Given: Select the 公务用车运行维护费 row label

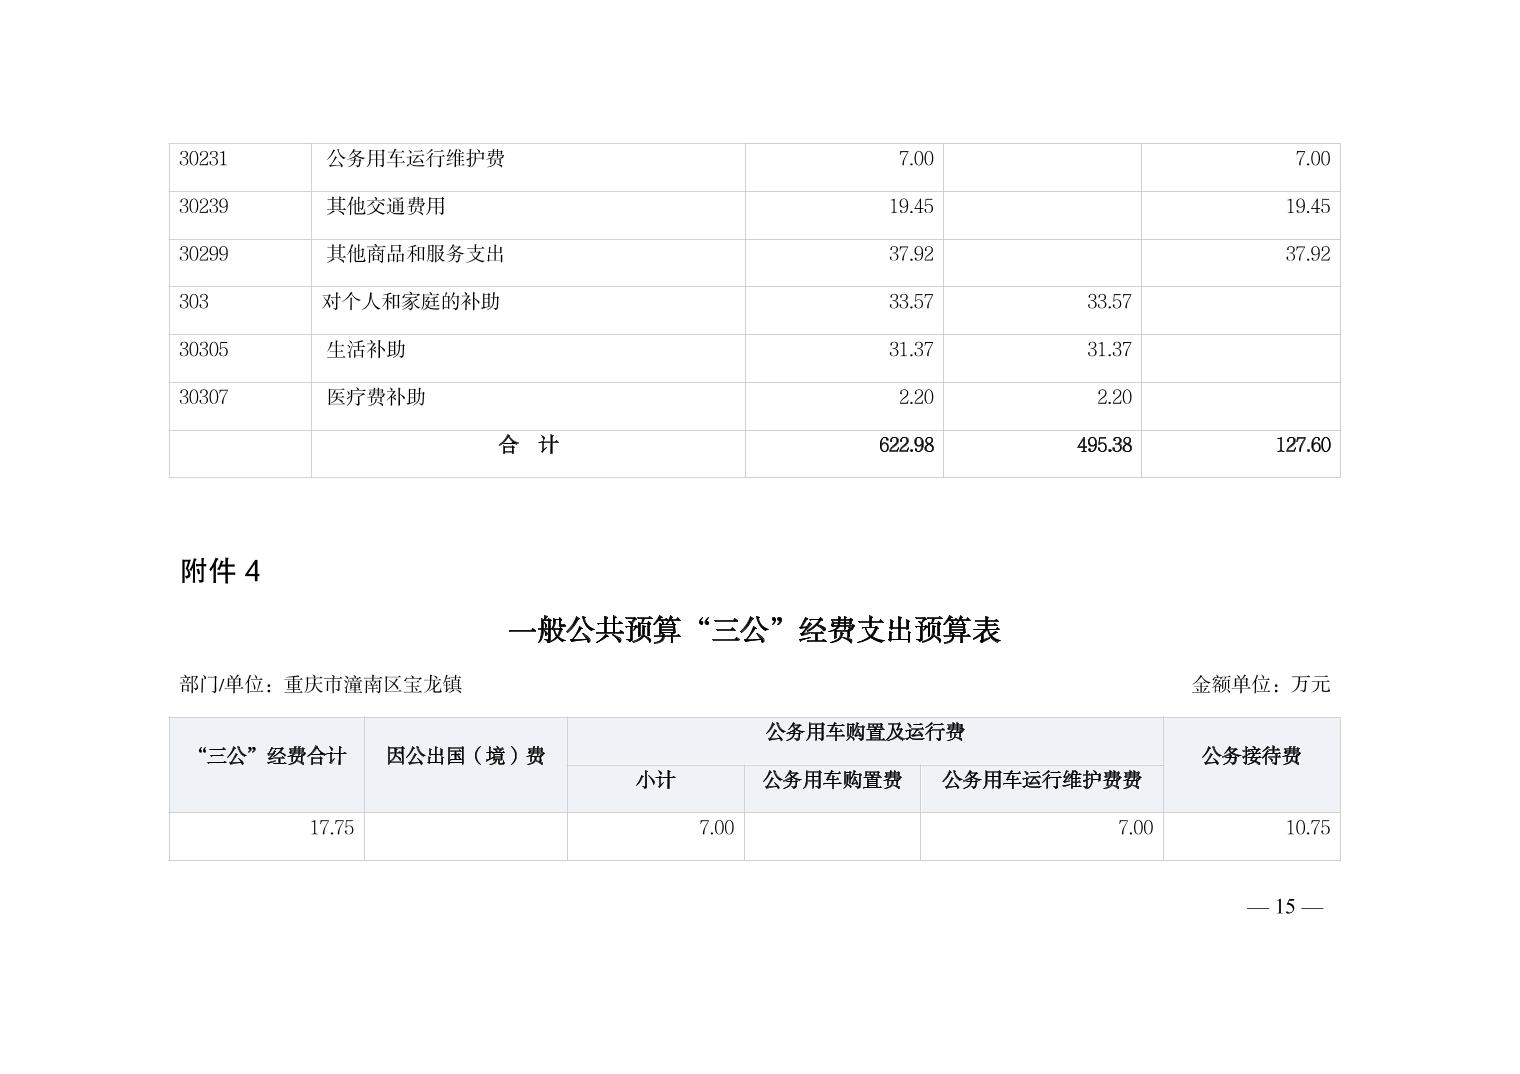Looking at the screenshot, I should click(415, 159).
